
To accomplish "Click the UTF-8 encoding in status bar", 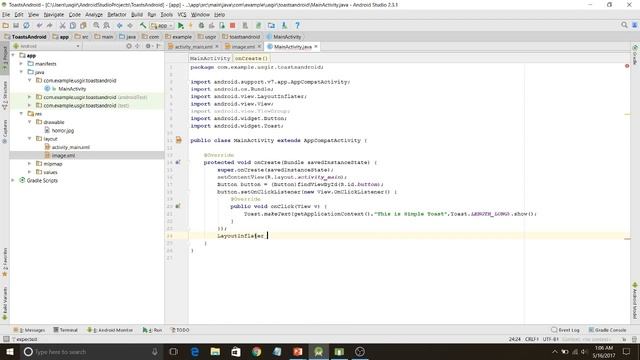I will click(x=551, y=339).
